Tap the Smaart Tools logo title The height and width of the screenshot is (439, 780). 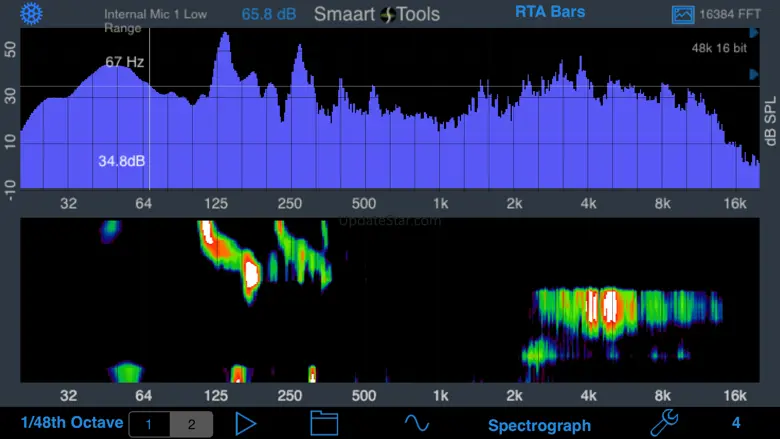coord(377,14)
